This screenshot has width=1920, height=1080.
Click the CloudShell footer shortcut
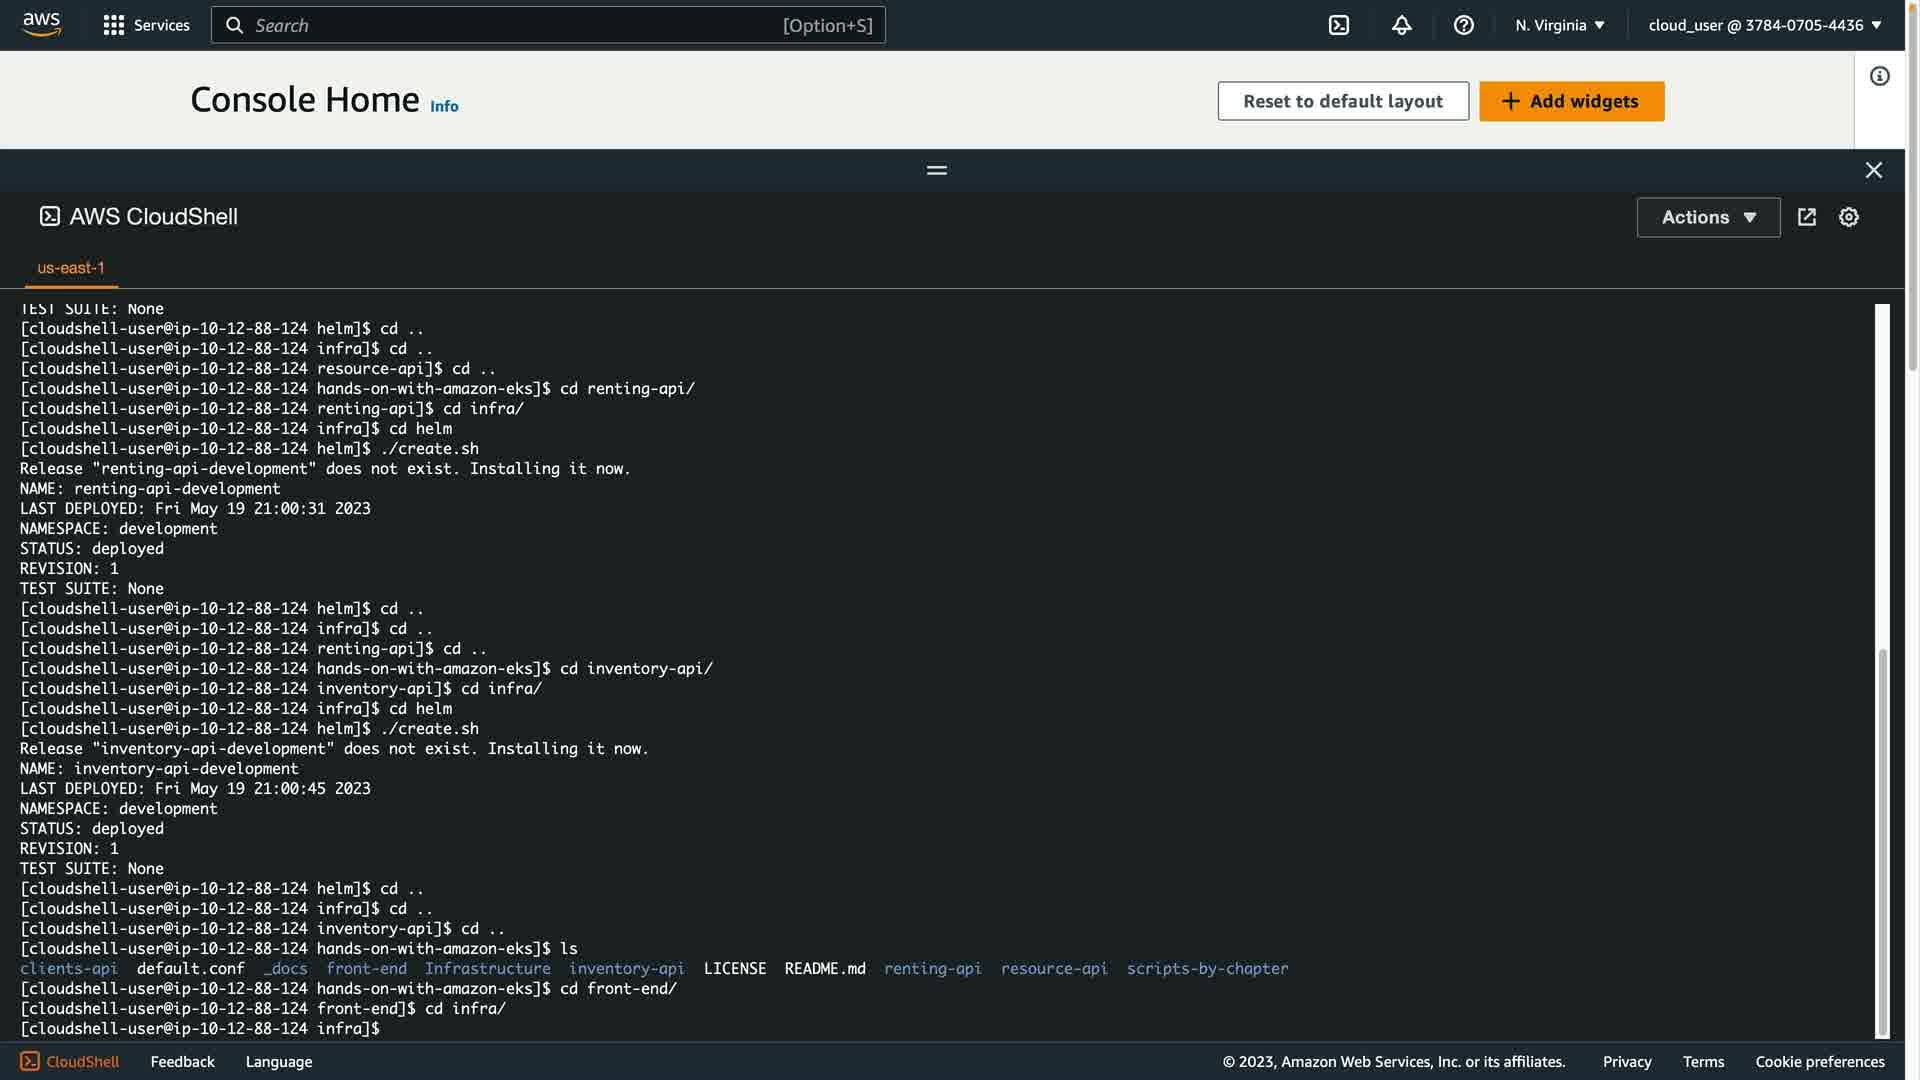click(69, 1061)
